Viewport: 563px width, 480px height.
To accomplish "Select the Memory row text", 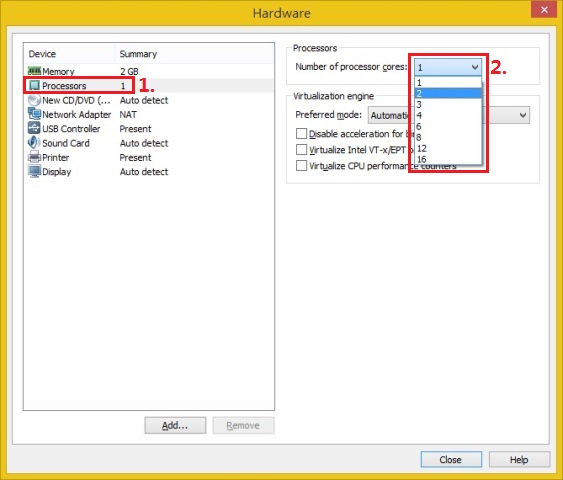I will click(x=58, y=71).
